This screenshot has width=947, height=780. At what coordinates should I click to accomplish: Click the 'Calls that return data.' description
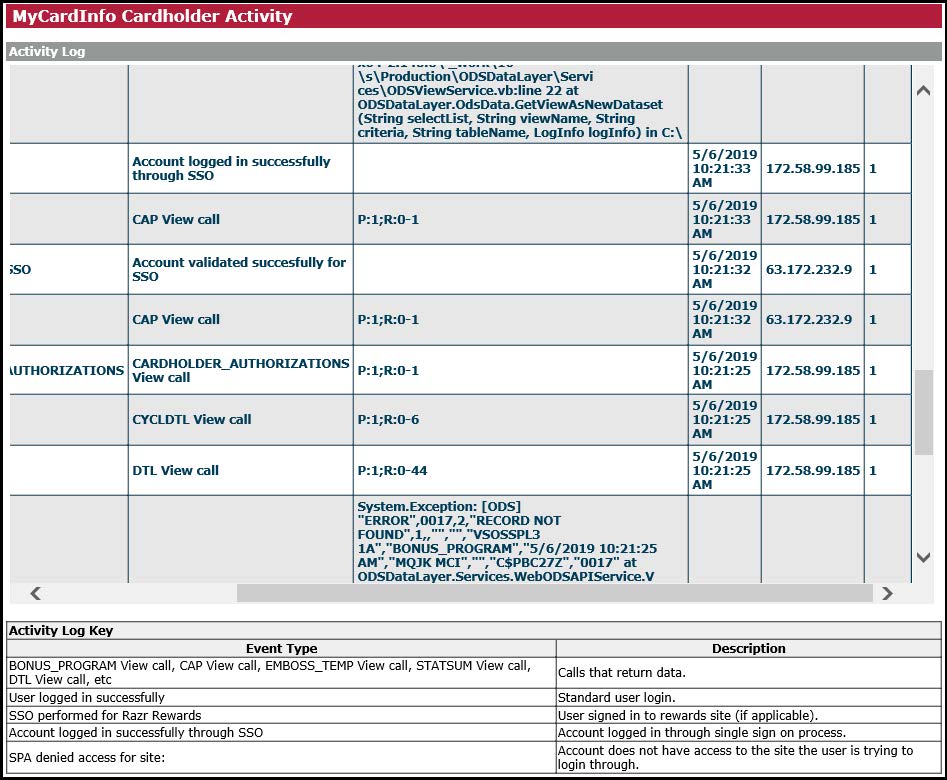pyautogui.click(x=622, y=672)
